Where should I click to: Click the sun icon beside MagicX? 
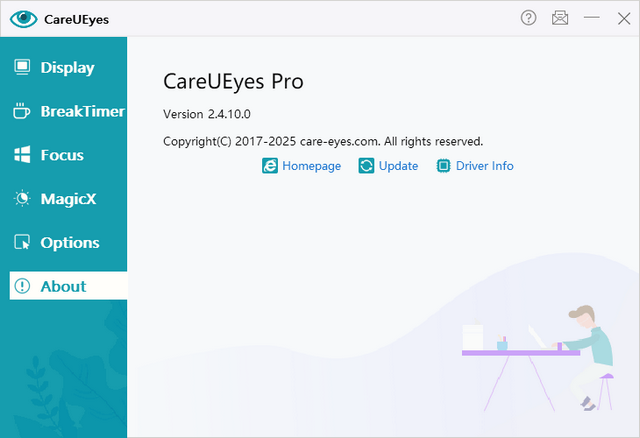[x=22, y=199]
